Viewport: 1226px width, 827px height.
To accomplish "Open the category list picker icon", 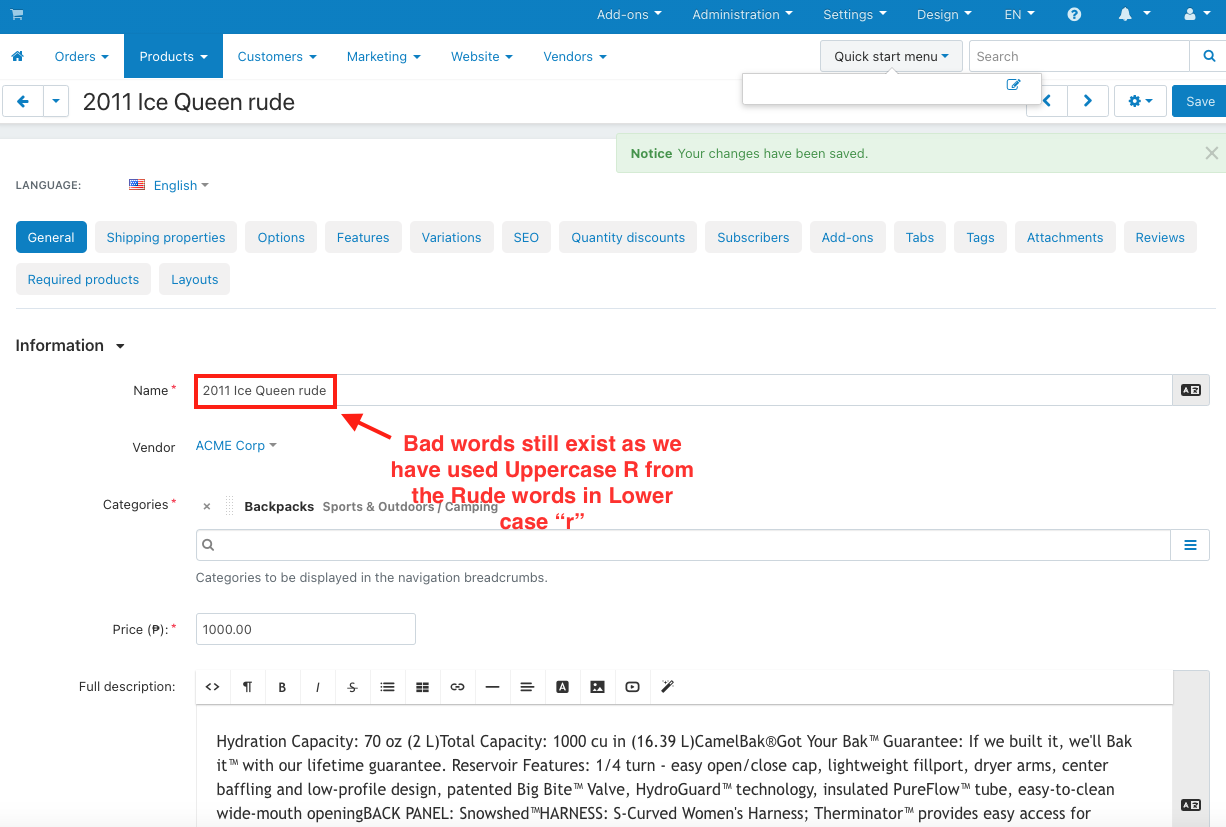I will [x=1190, y=545].
